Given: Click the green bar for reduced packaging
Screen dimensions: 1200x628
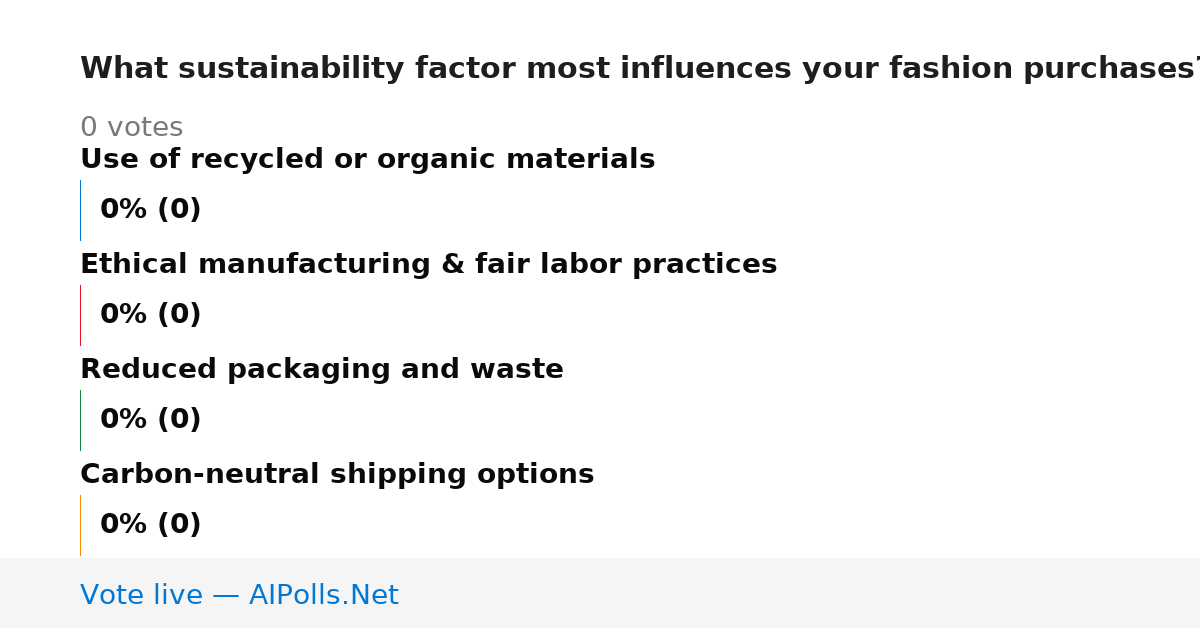Looking at the screenshot, I should pos(80,420).
